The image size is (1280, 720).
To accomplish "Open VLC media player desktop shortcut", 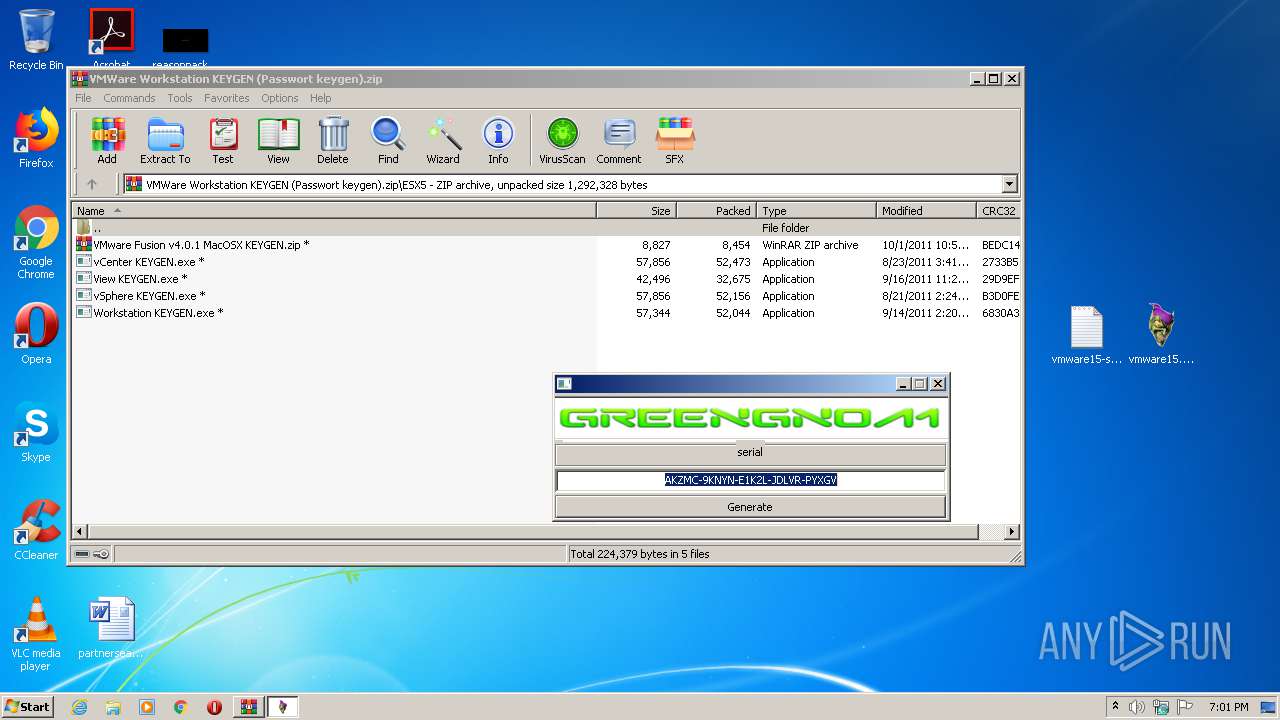I will (36, 634).
